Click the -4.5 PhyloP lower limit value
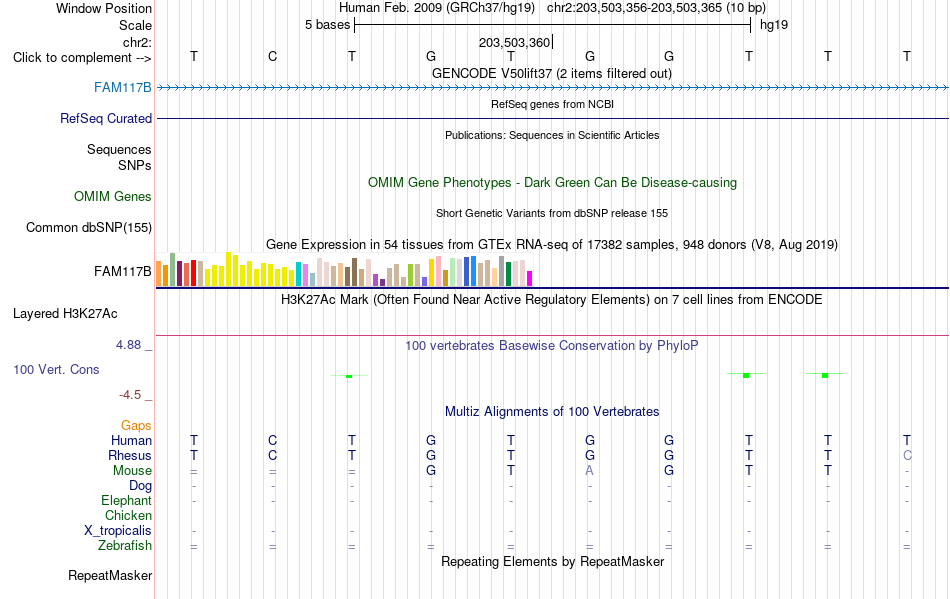This screenshot has height=599, width=950. pyautogui.click(x=130, y=395)
